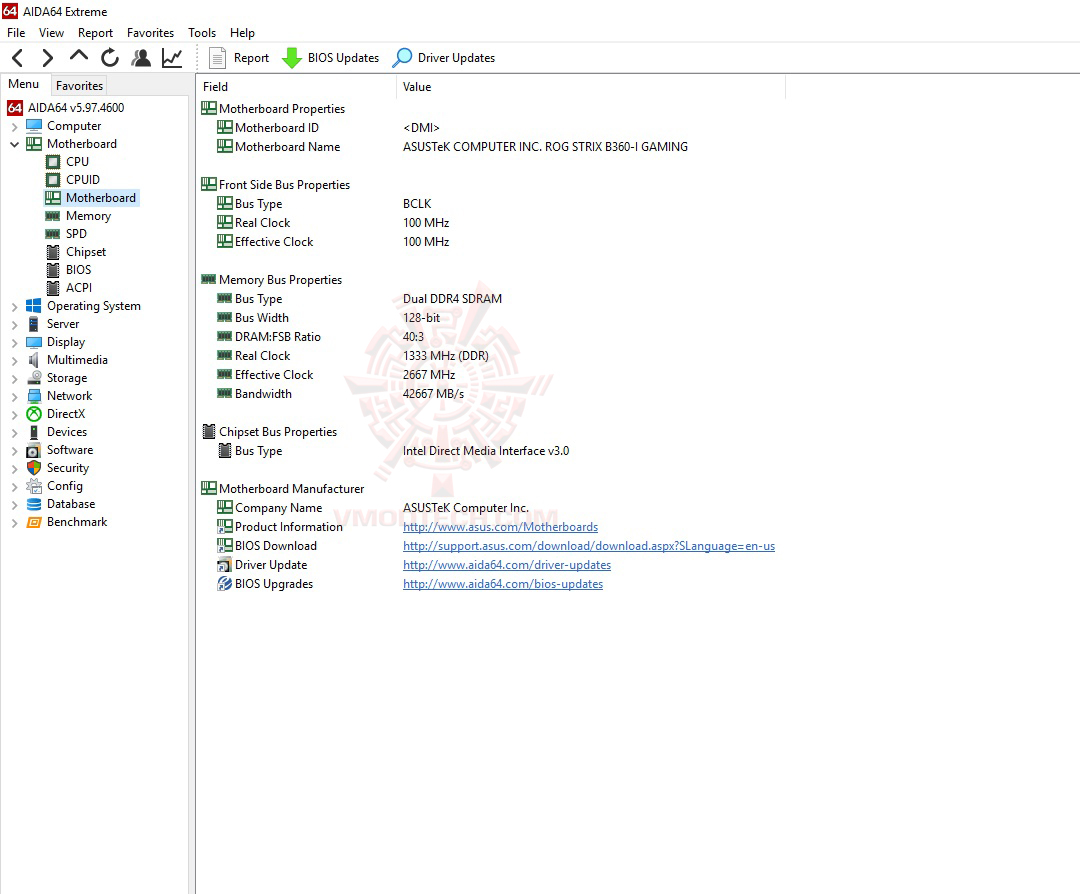Click the Report toolbar button
The height and width of the screenshot is (894, 1080).
click(x=238, y=58)
